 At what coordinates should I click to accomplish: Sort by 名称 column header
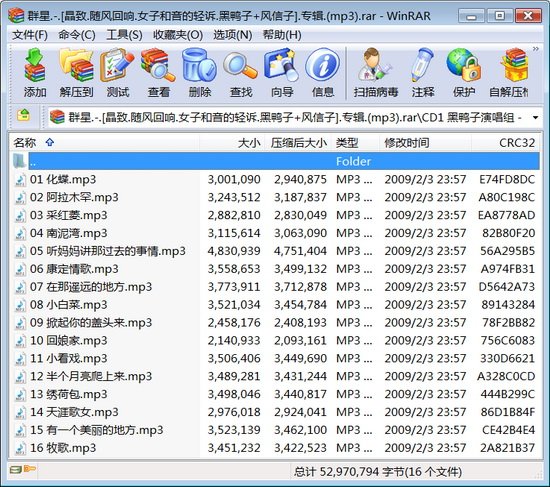click(104, 143)
